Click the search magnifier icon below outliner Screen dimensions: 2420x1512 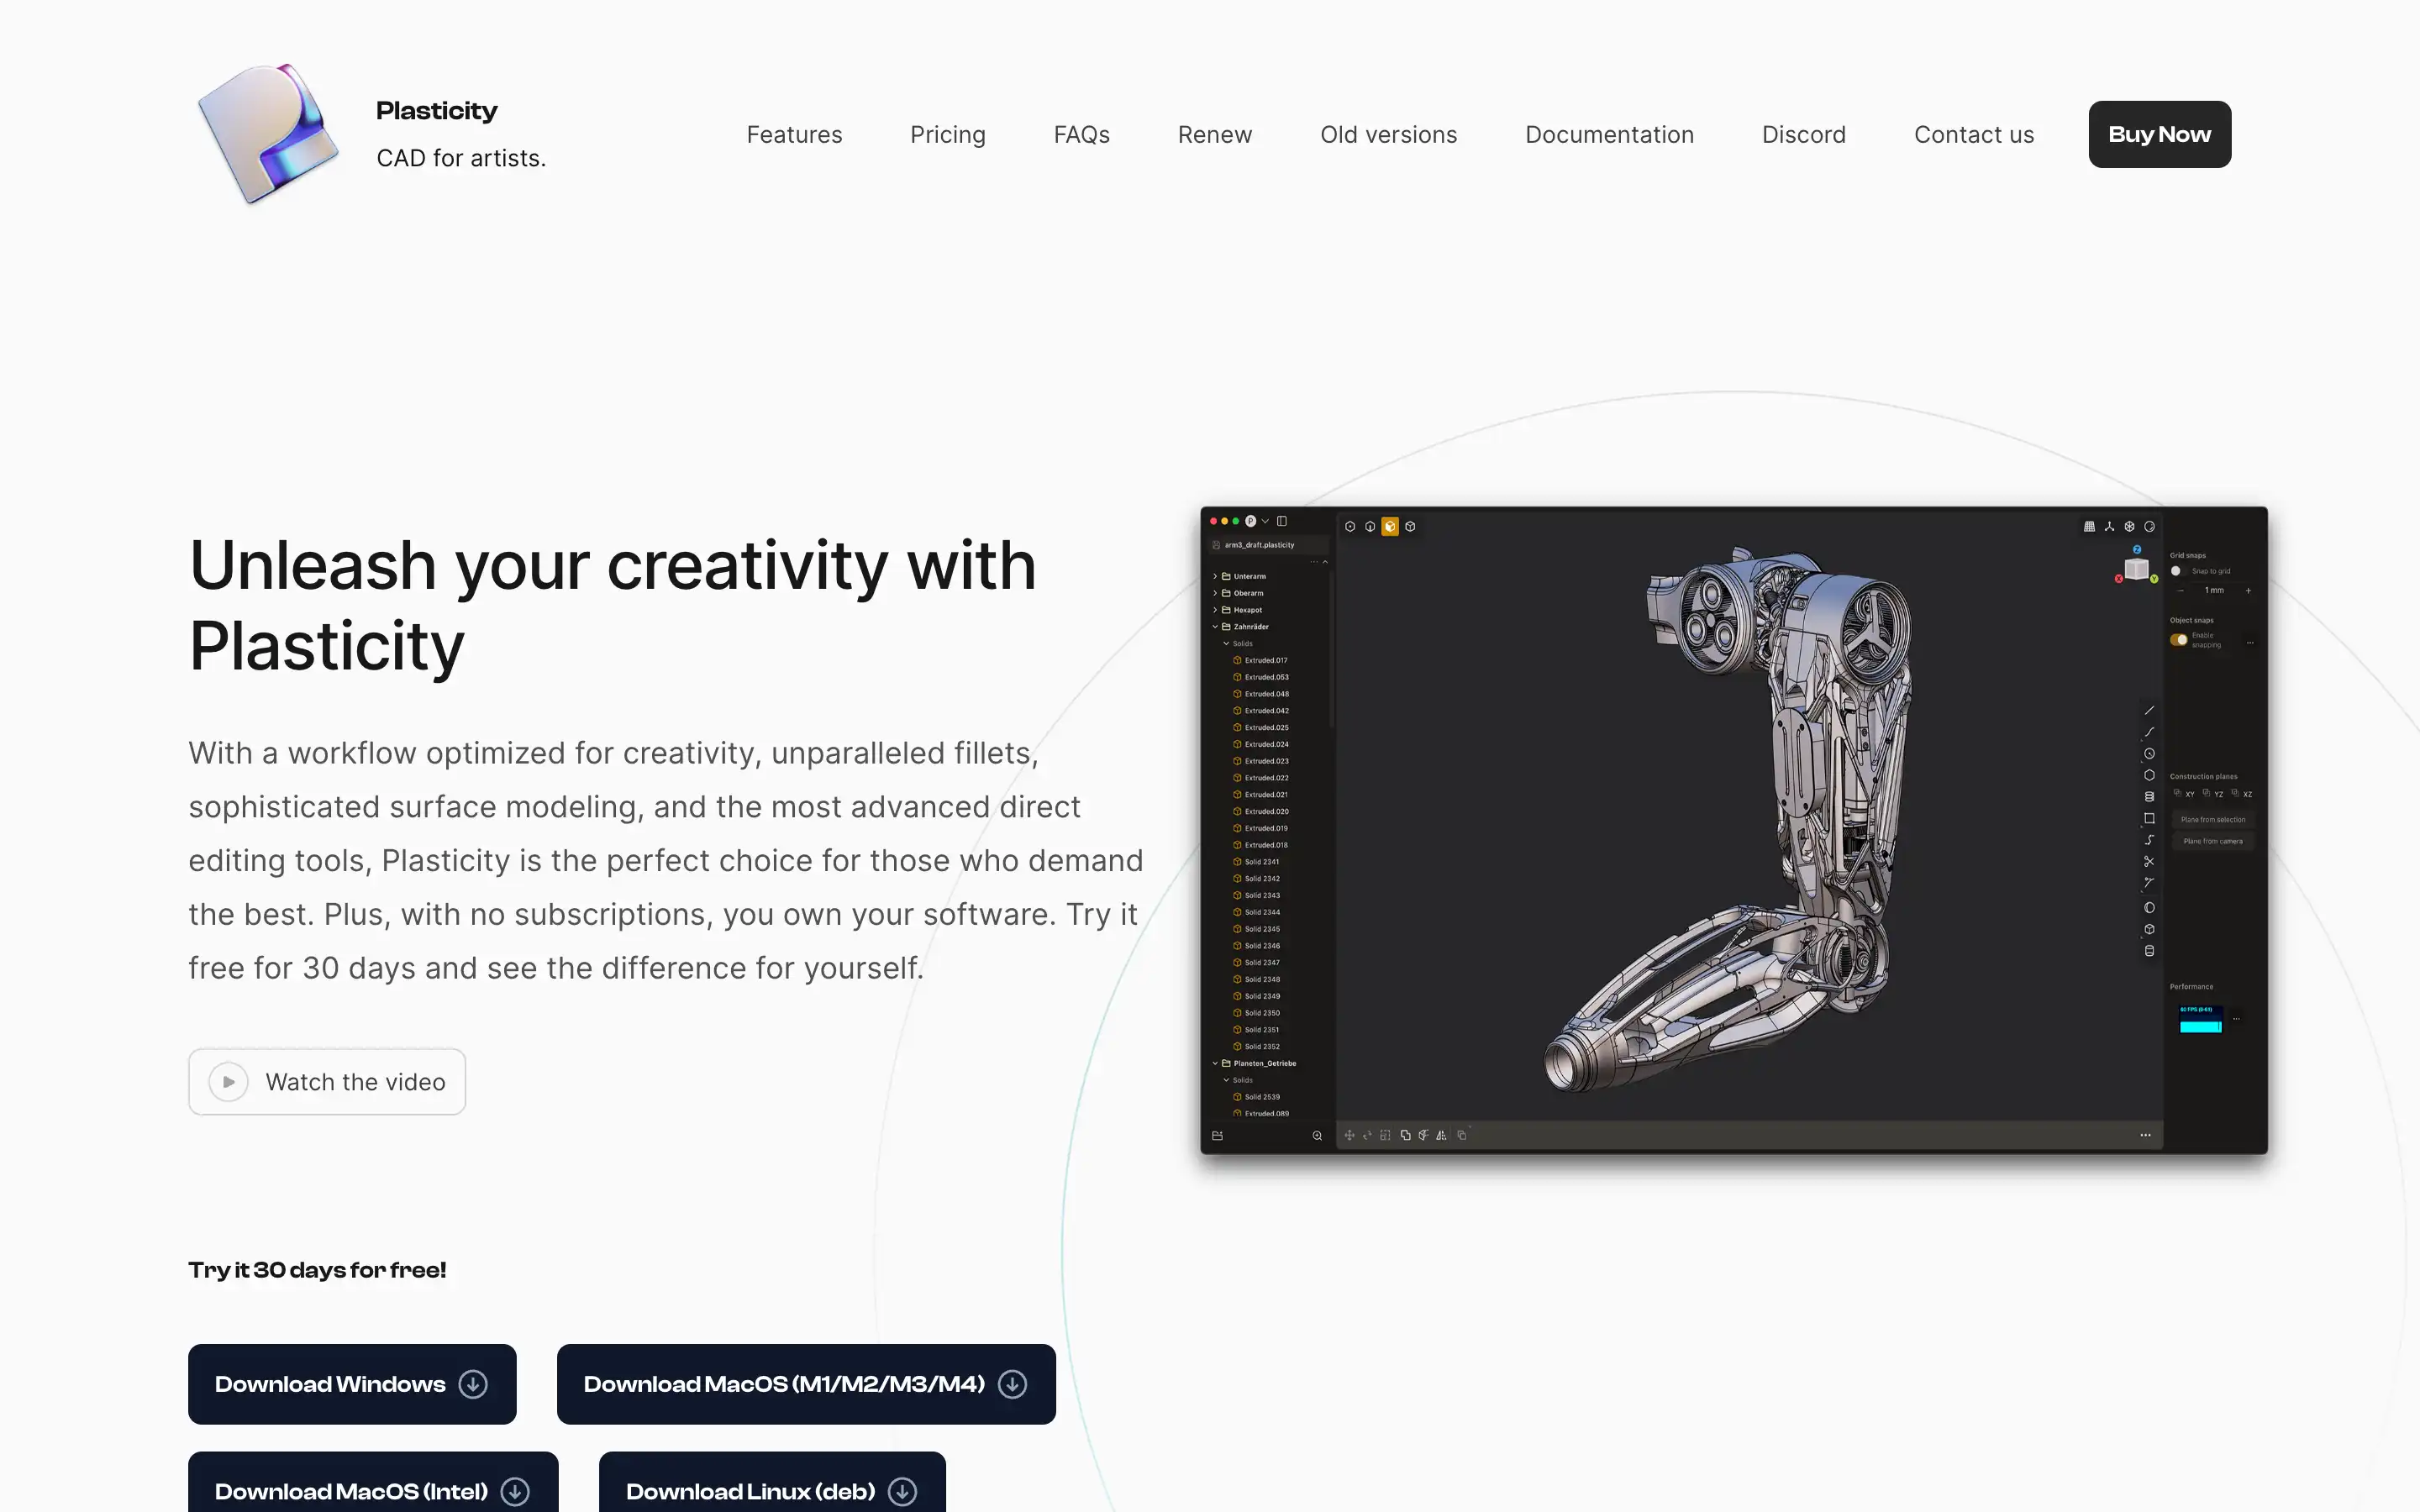click(1317, 1136)
